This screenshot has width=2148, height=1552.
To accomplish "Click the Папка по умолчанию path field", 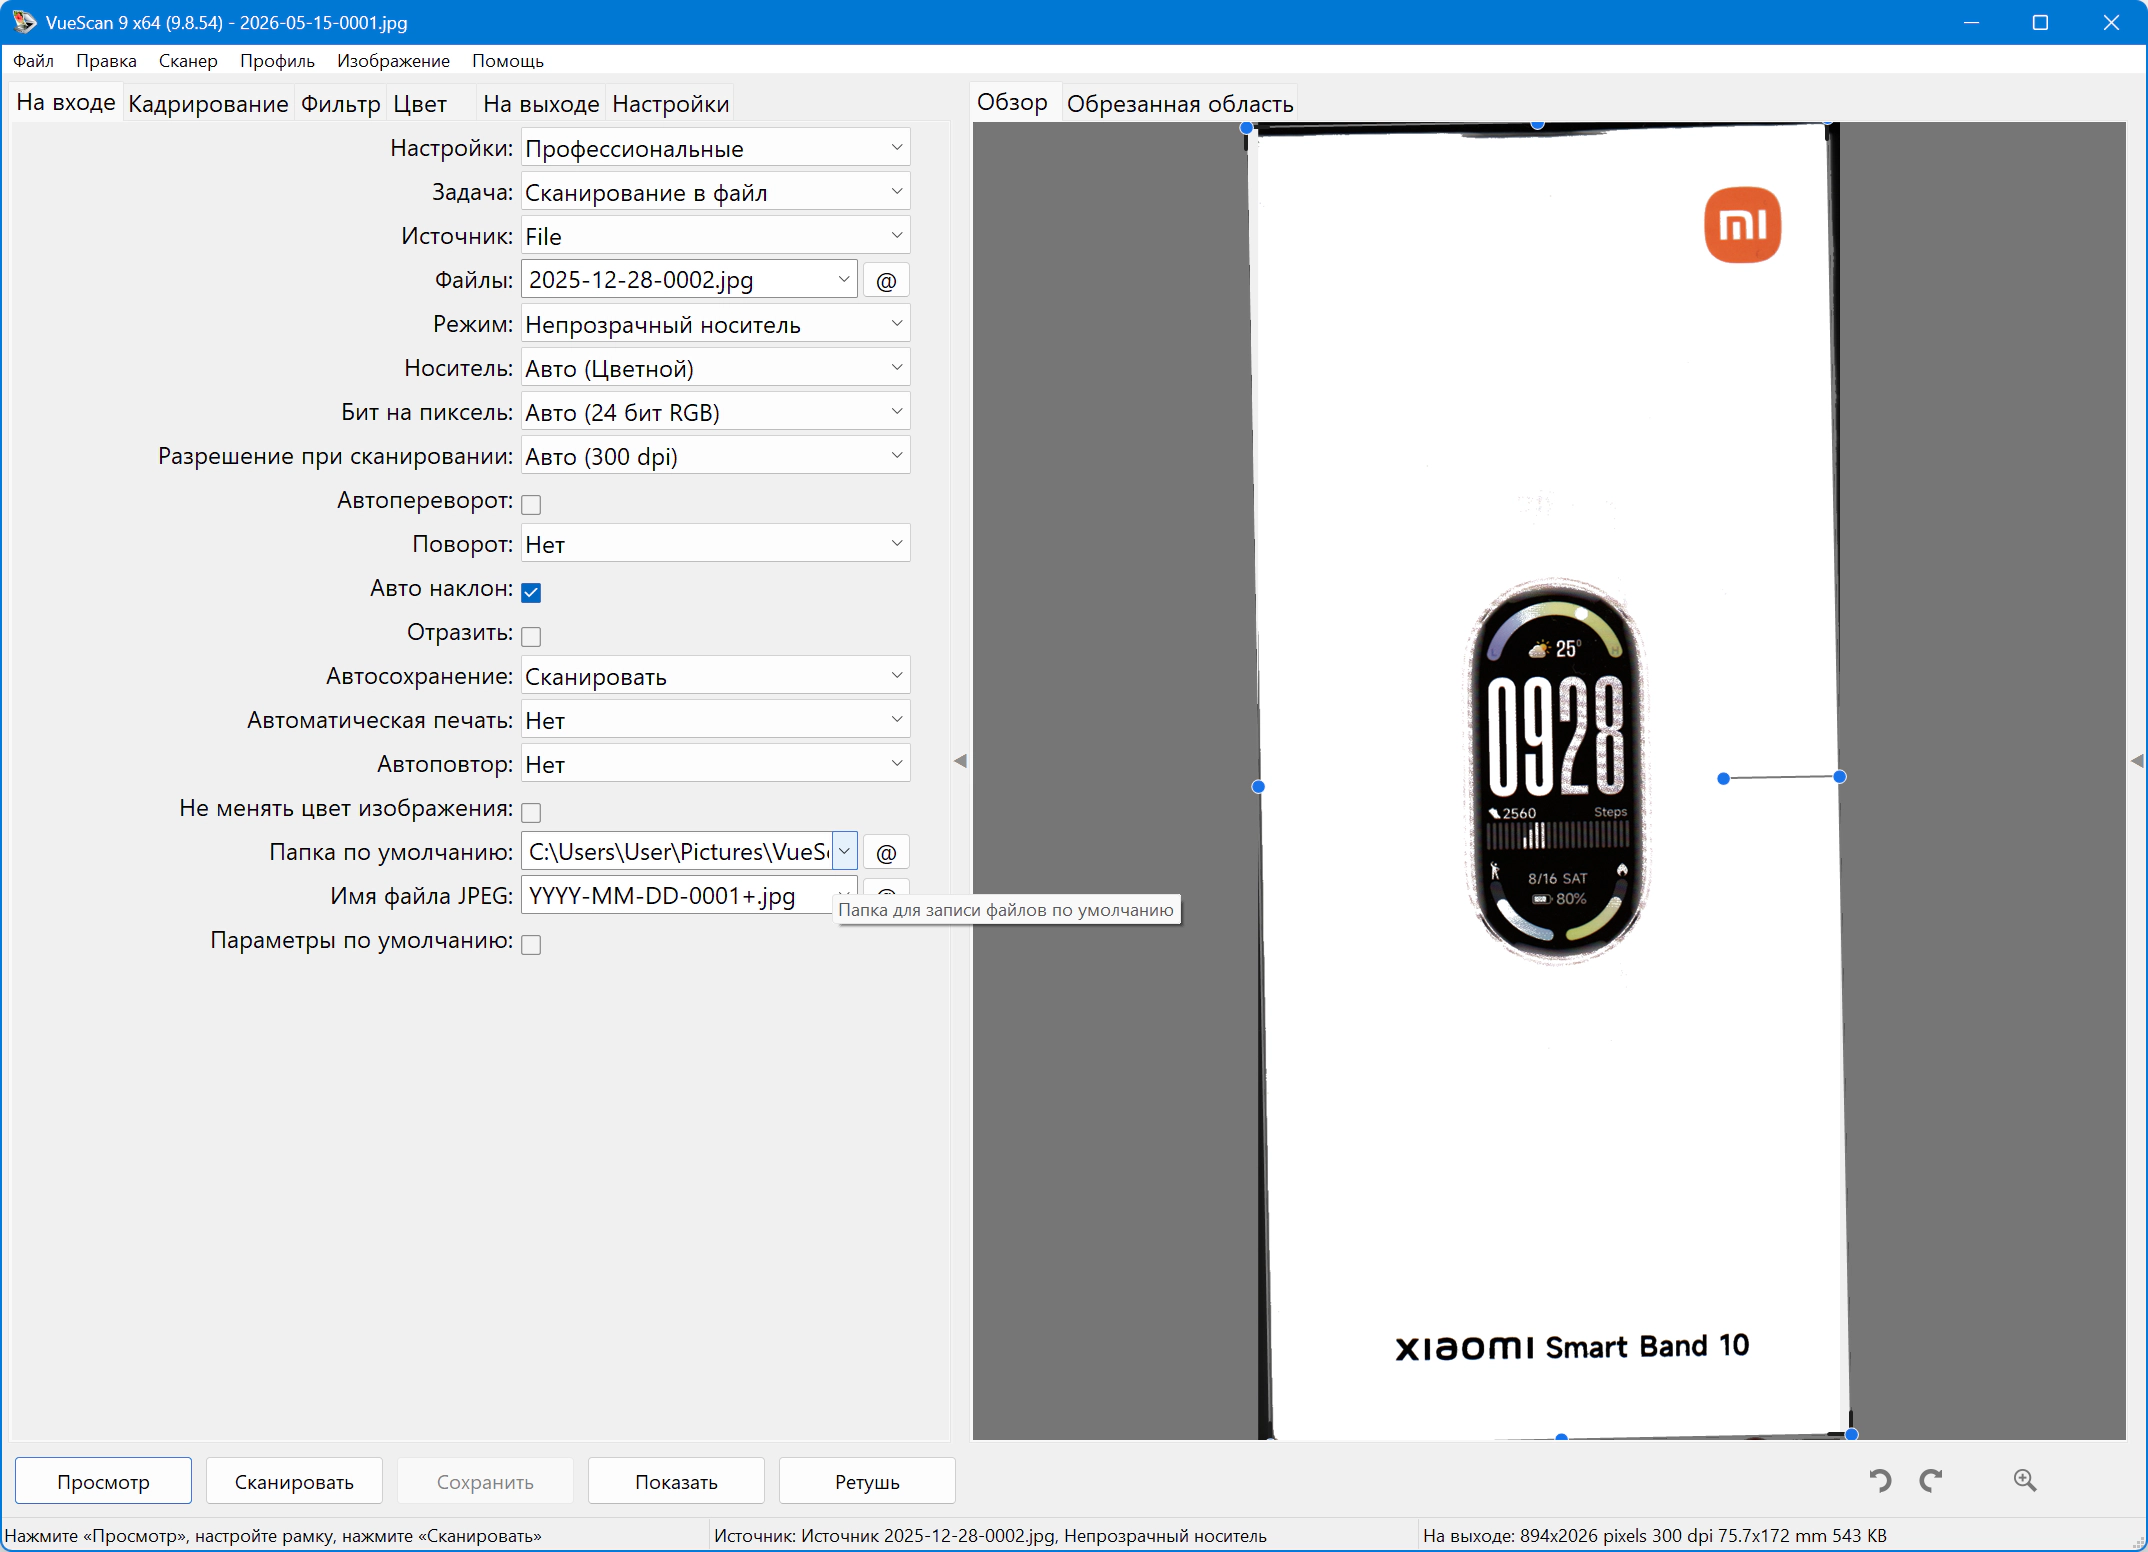I will 676,852.
